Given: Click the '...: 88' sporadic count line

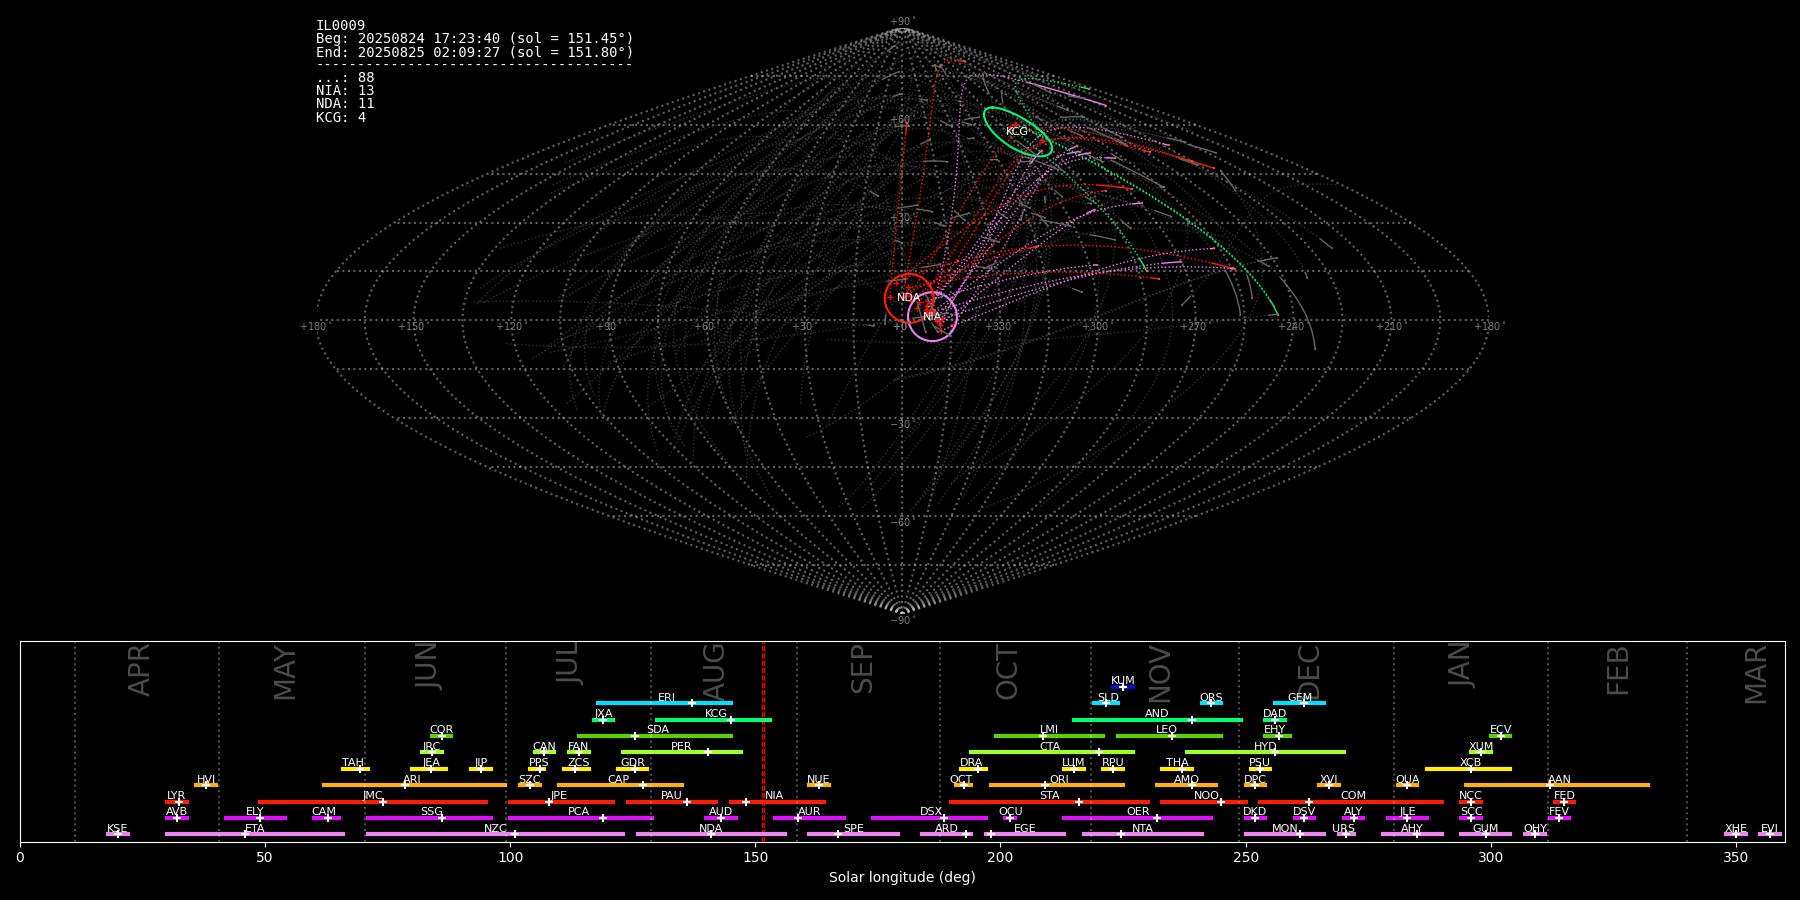Looking at the screenshot, I should coord(345,78).
